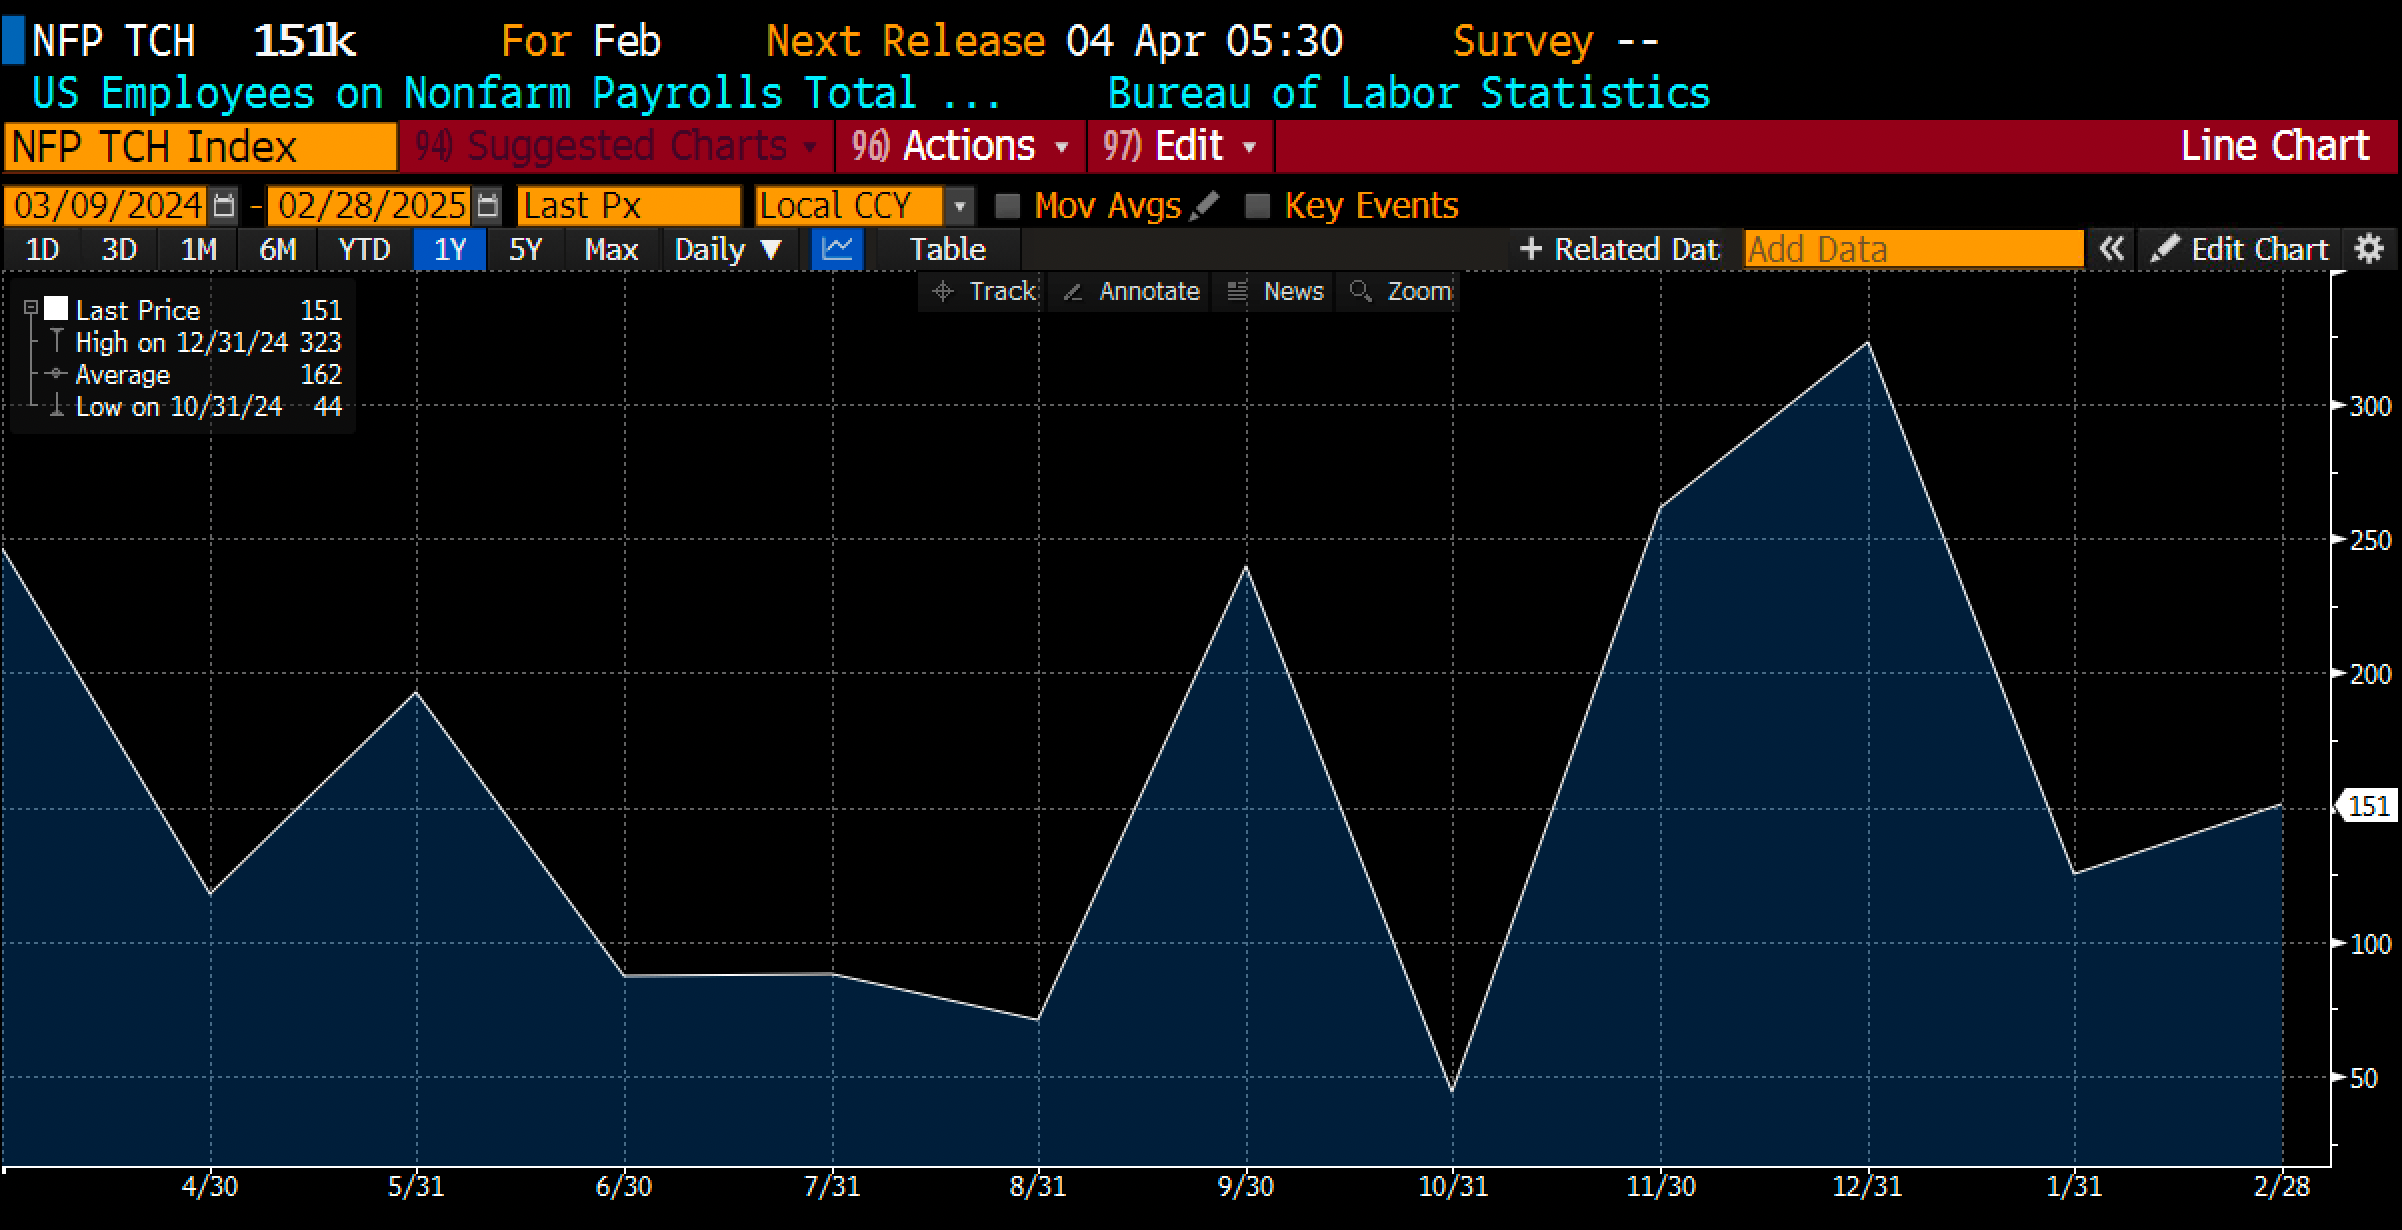Click the end date field 02/28/2025

pyautogui.click(x=370, y=206)
